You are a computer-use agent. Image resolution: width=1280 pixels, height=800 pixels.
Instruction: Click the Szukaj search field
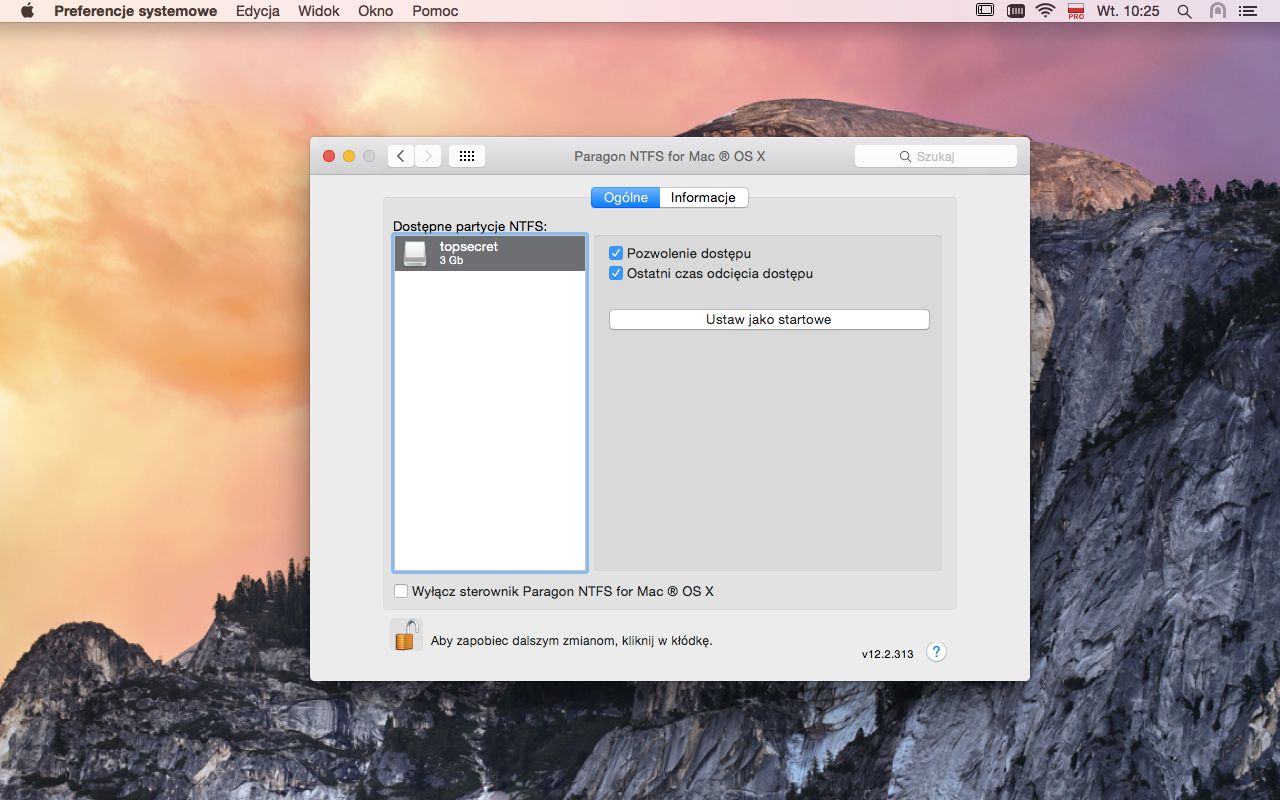pyautogui.click(x=936, y=156)
